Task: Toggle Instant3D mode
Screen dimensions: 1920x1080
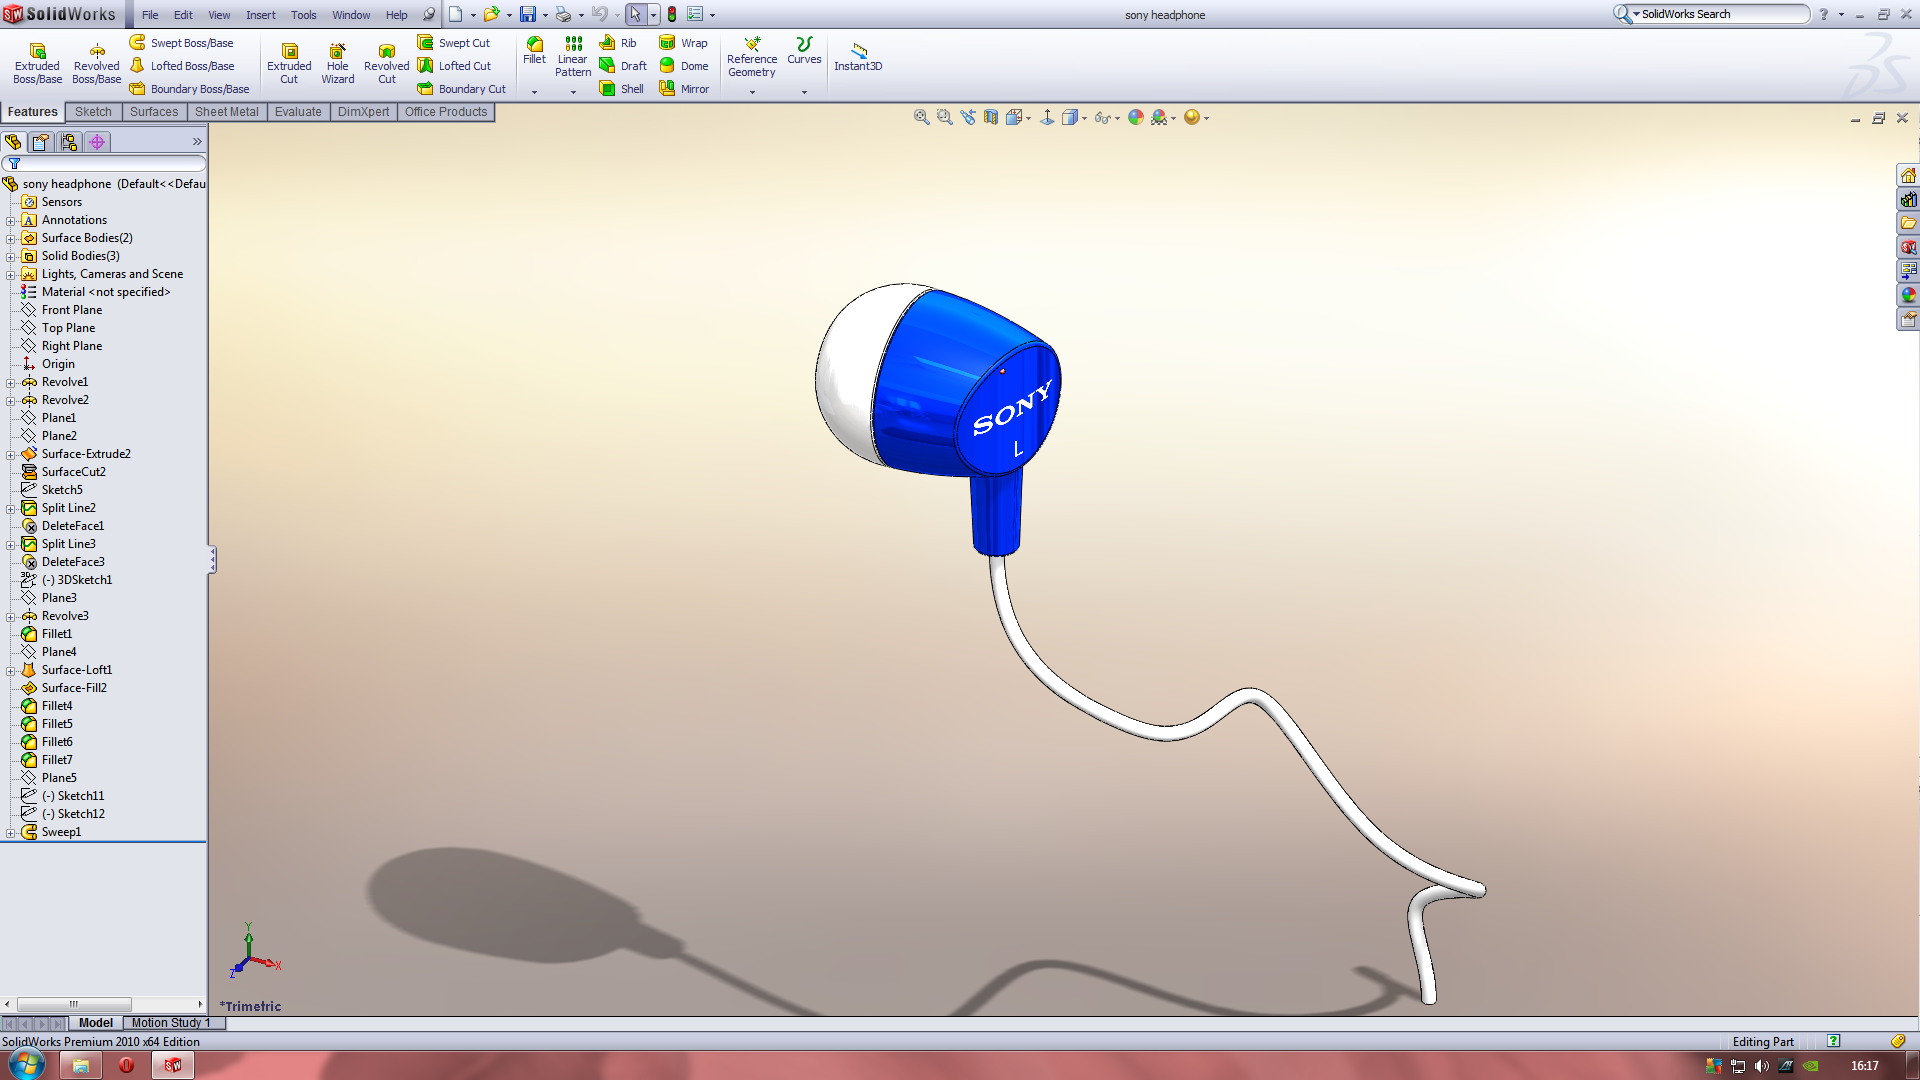Action: 858,56
